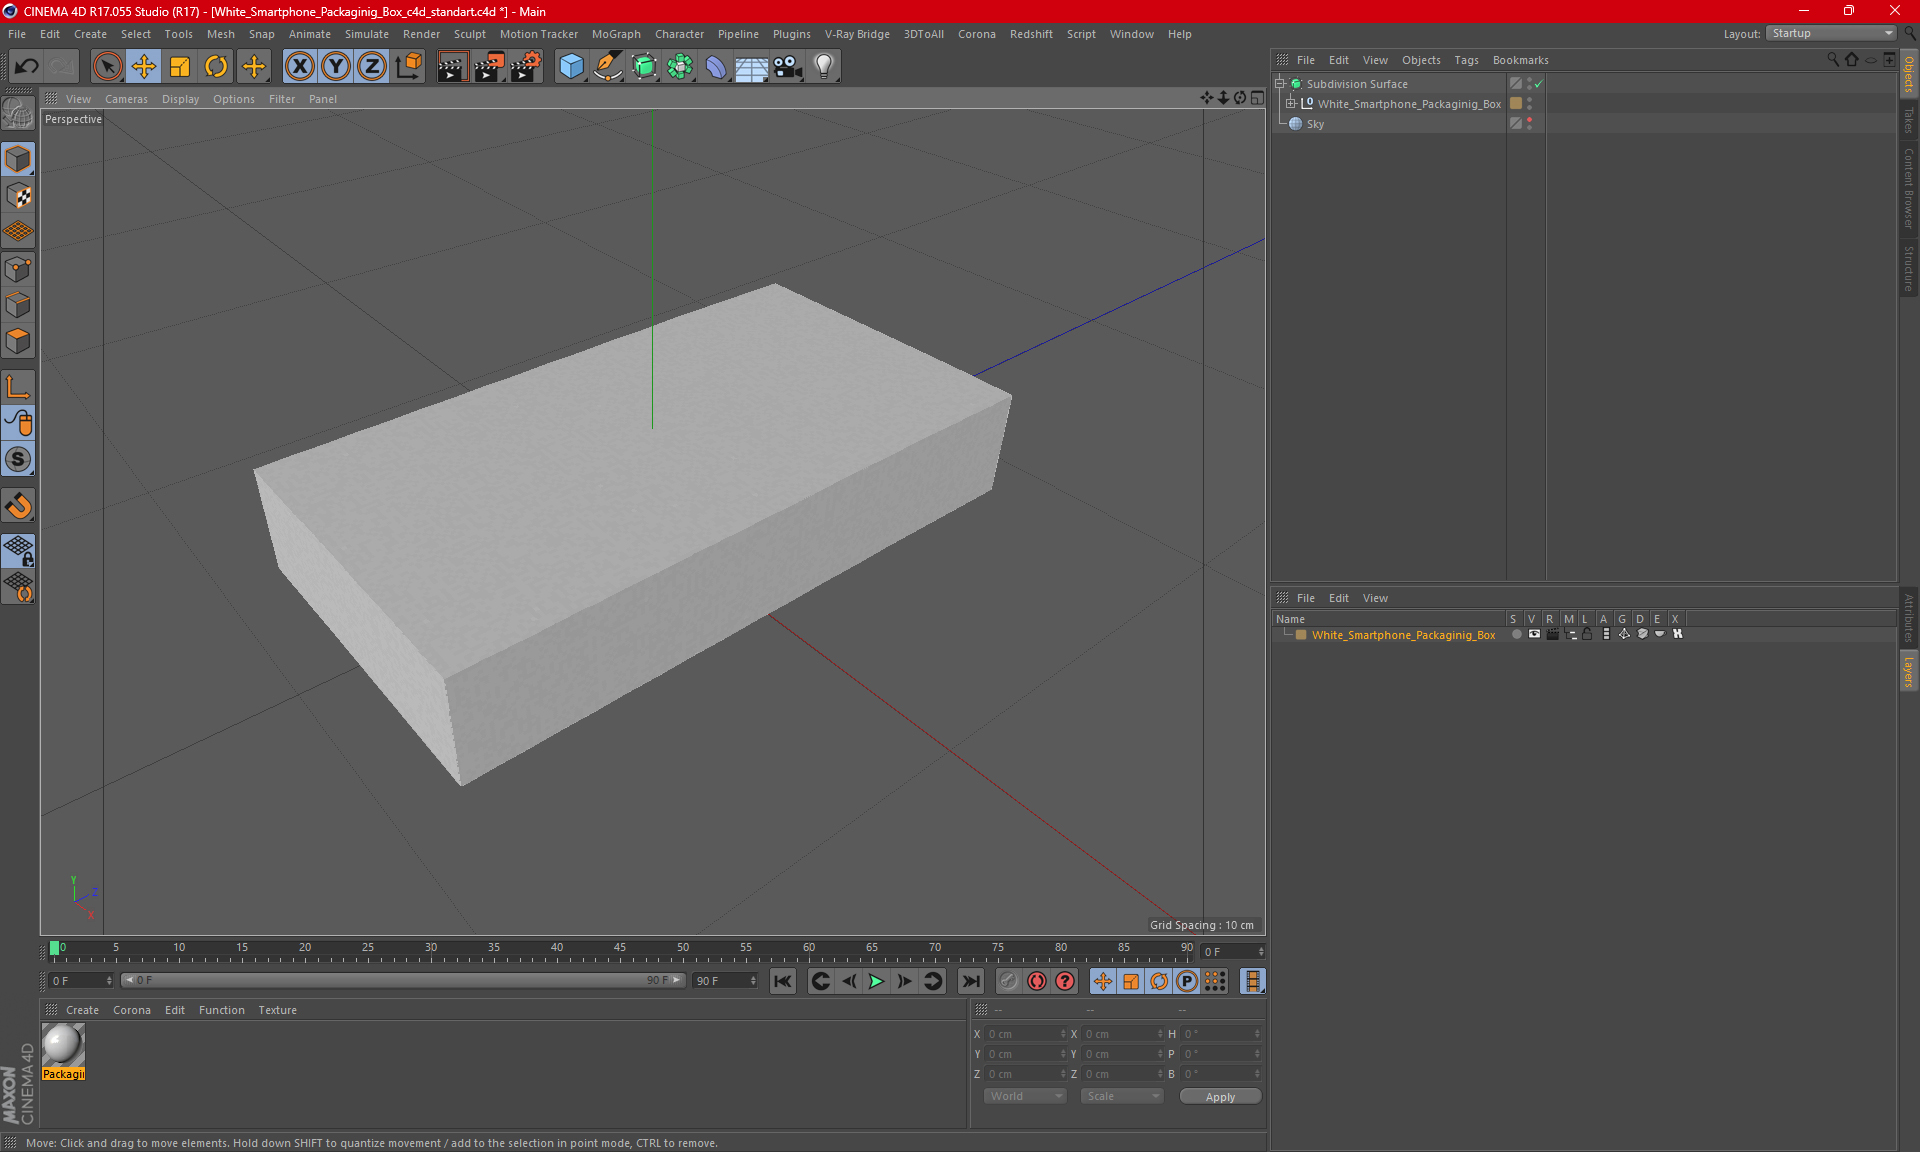Switch to Polygons mode
1920x1152 pixels.
point(18,341)
